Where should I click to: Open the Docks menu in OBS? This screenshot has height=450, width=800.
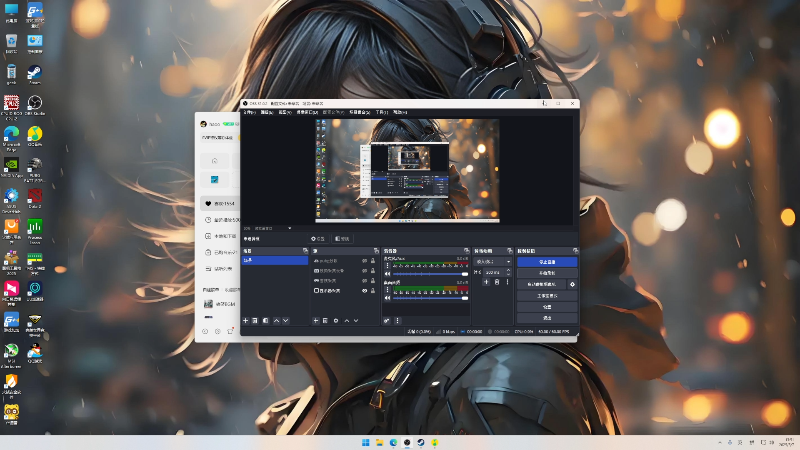click(x=307, y=112)
